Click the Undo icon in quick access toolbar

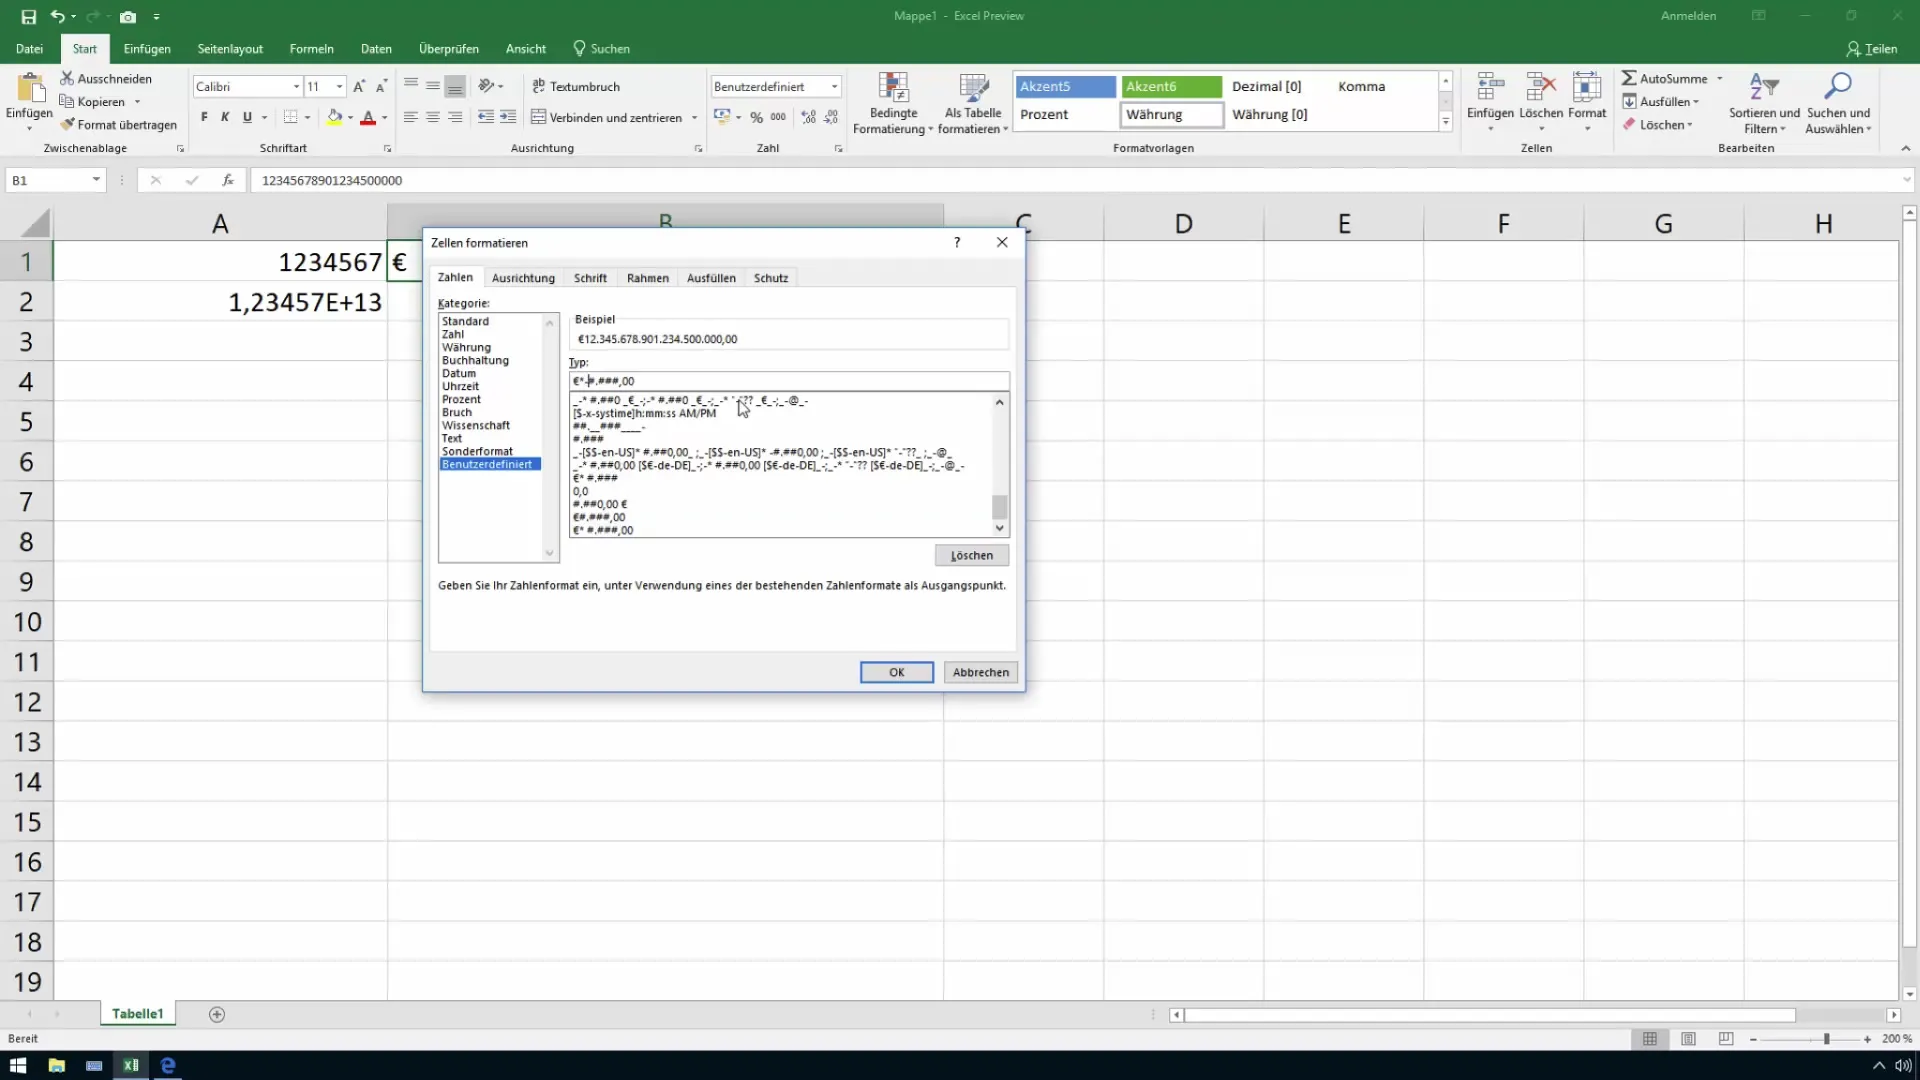[x=58, y=16]
